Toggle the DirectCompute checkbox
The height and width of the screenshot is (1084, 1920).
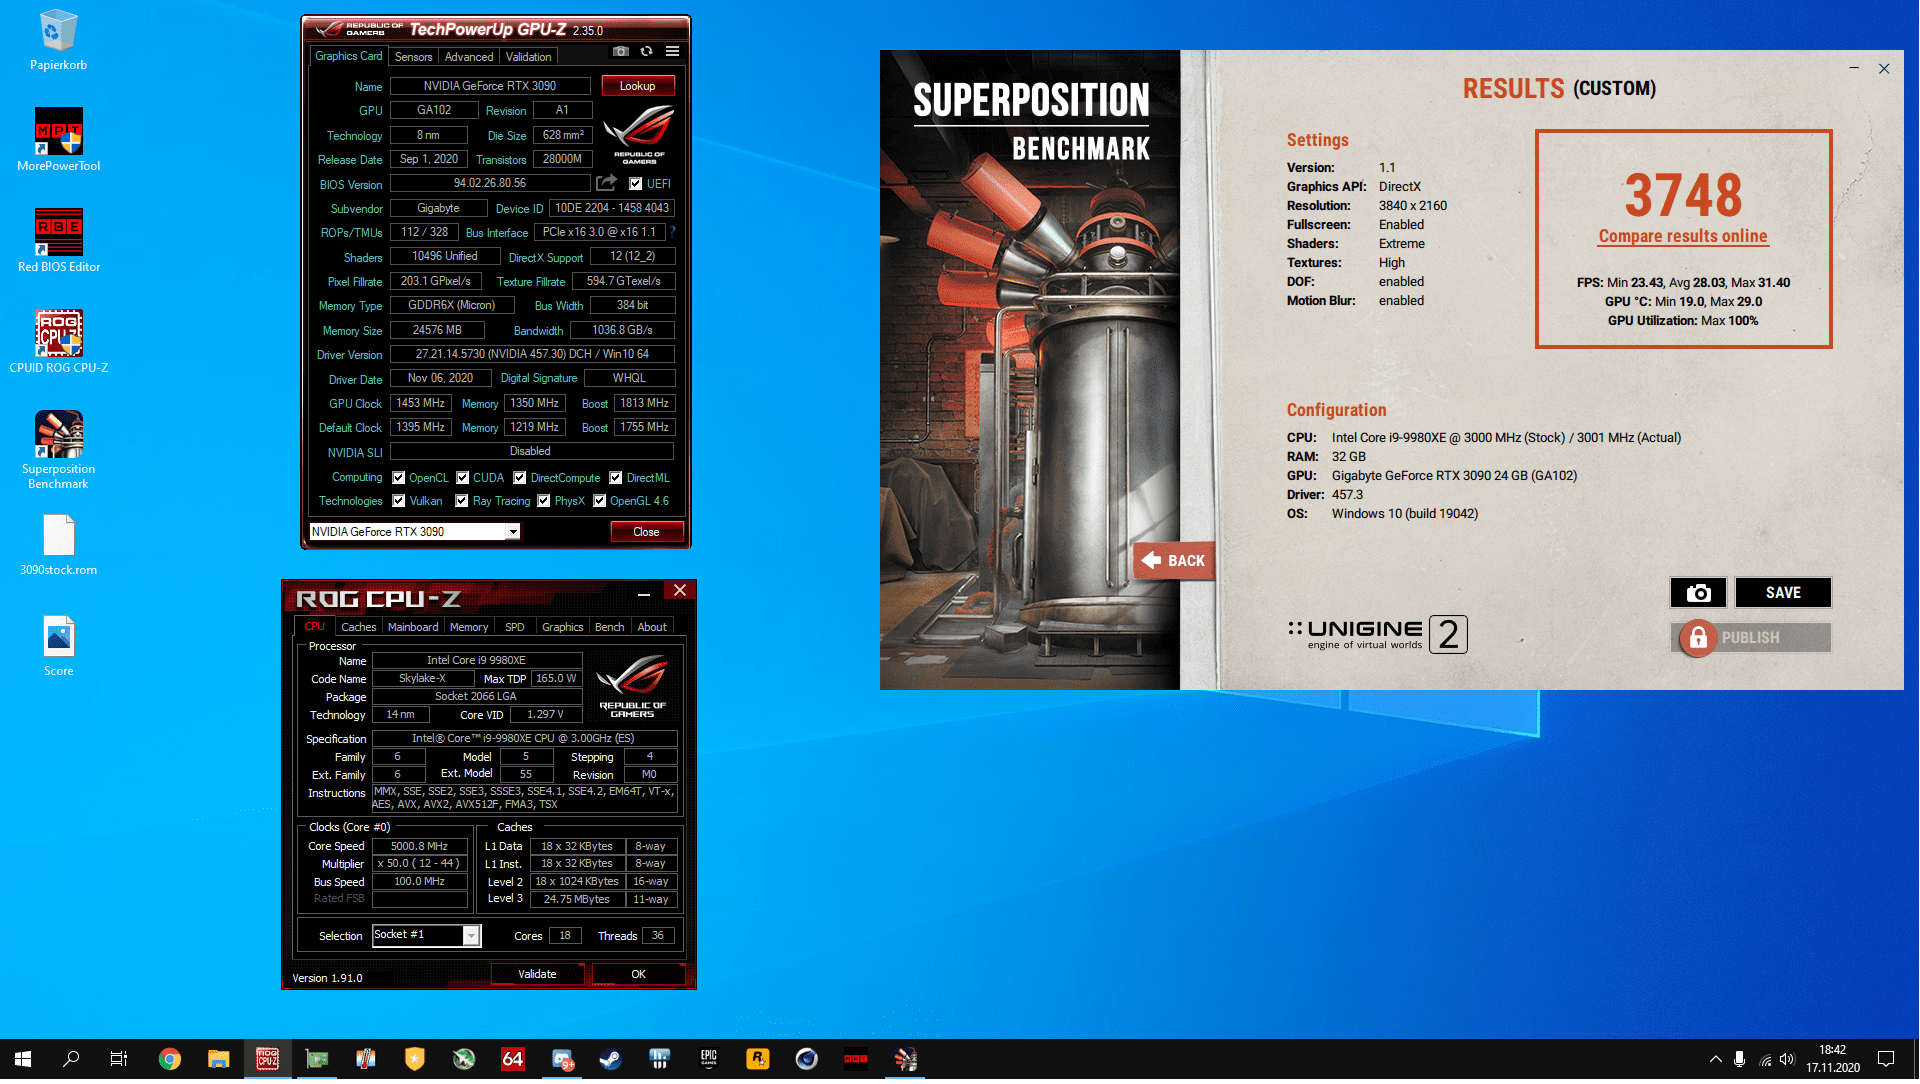pos(520,478)
